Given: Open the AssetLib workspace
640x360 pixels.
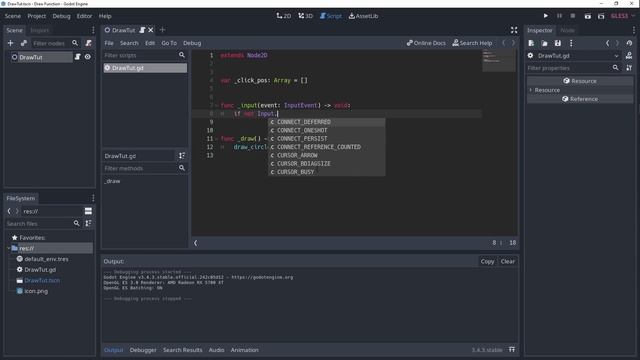Looking at the screenshot, I should tap(363, 16).
